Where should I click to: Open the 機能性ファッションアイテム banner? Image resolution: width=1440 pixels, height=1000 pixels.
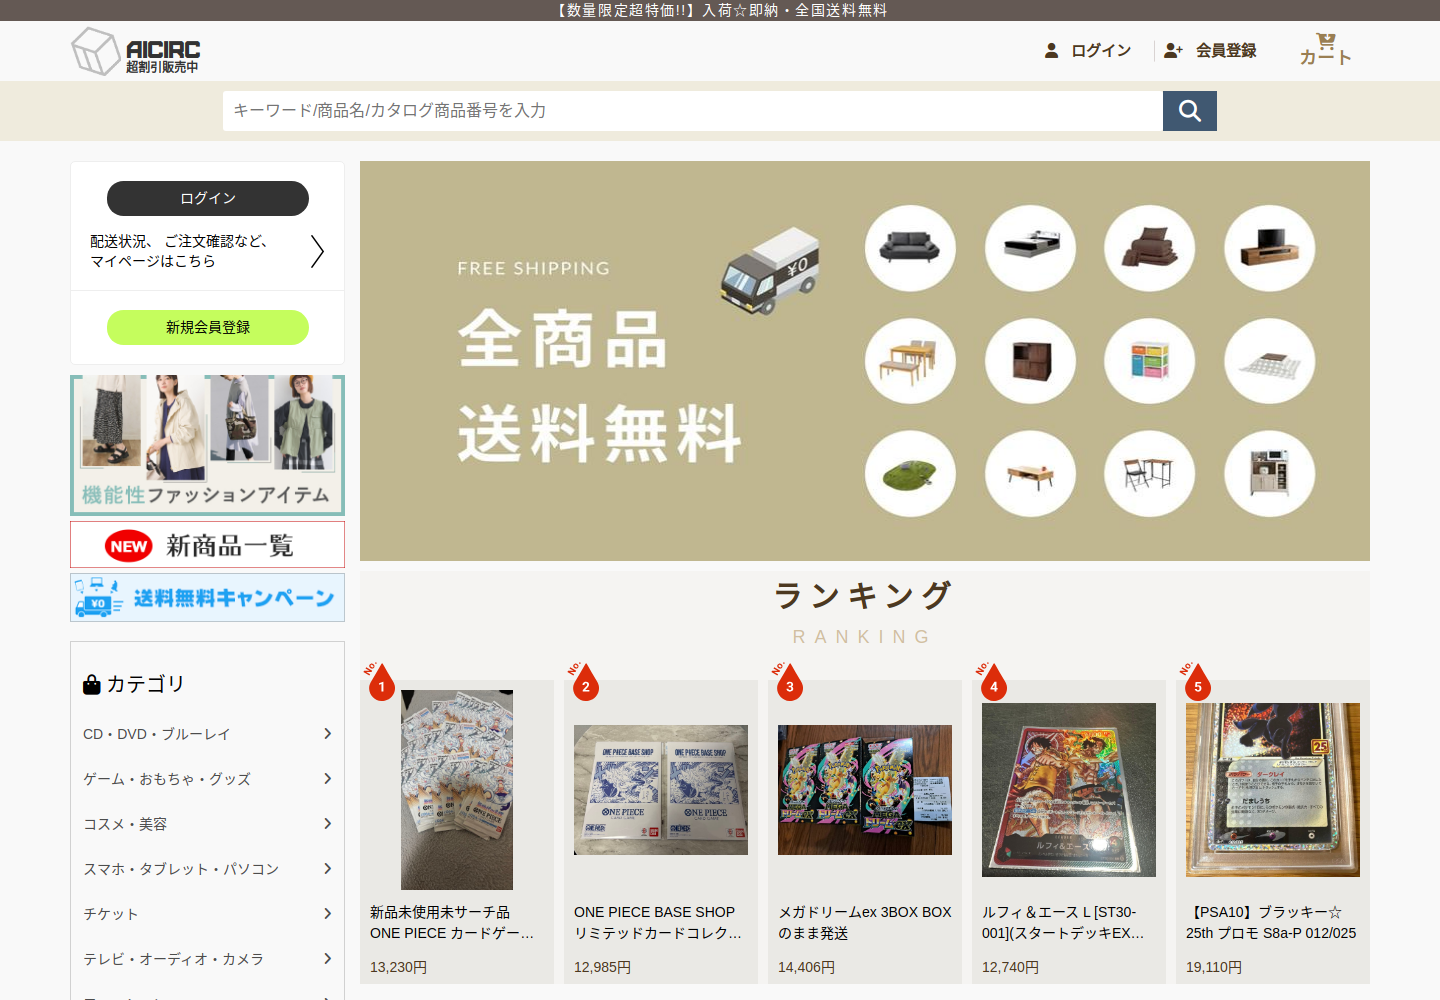pyautogui.click(x=208, y=445)
